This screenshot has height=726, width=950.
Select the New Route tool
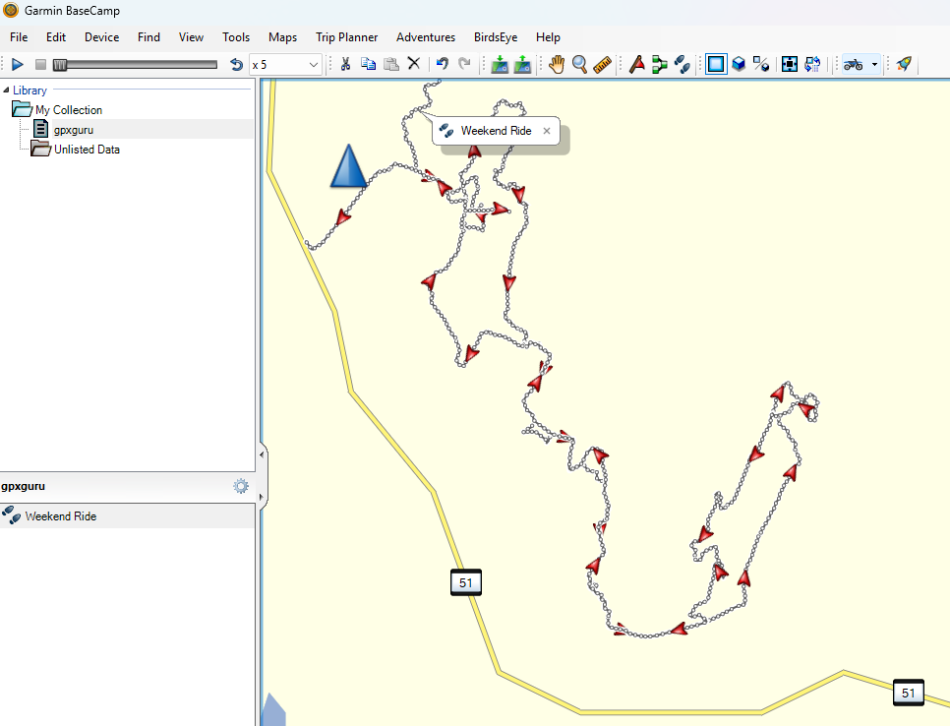pyautogui.click(x=659, y=64)
